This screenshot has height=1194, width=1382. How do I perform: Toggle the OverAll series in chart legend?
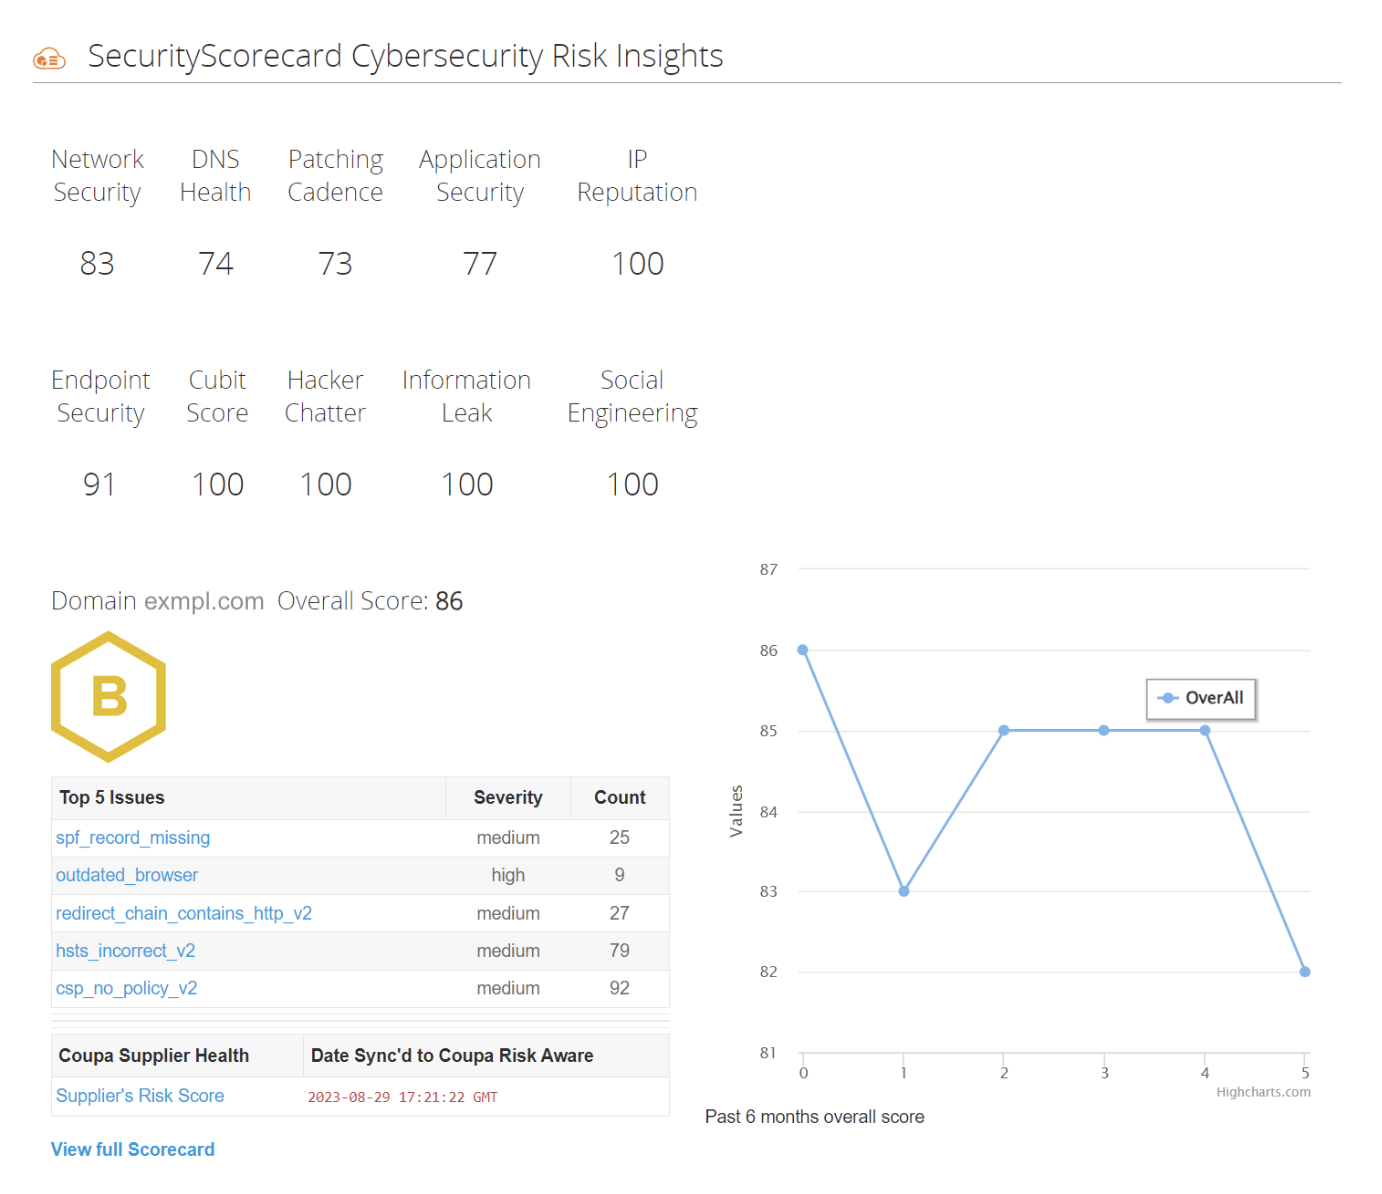[x=1200, y=698]
